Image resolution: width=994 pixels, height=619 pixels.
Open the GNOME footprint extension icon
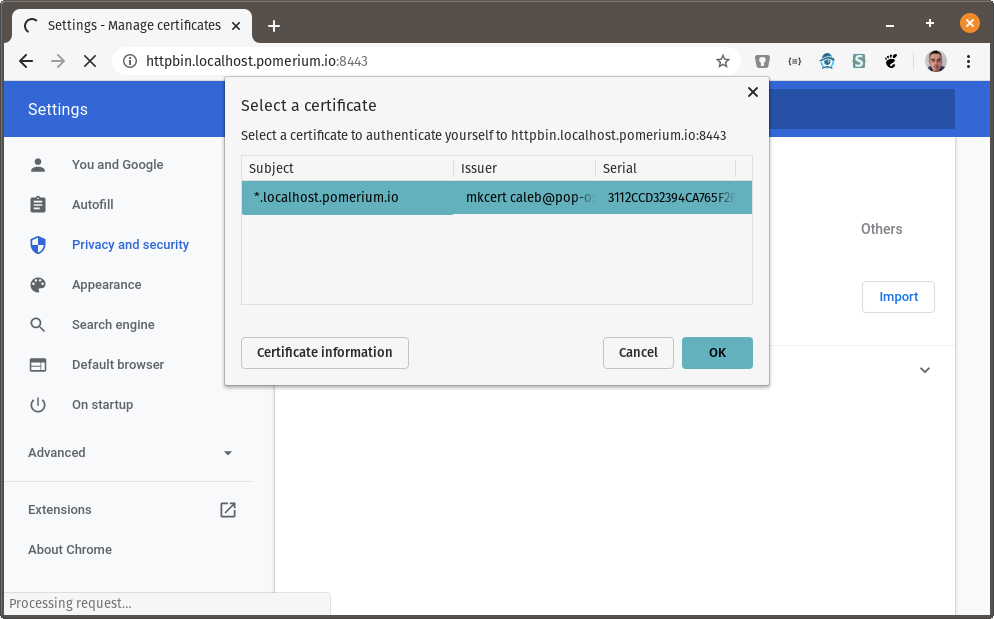click(x=891, y=61)
